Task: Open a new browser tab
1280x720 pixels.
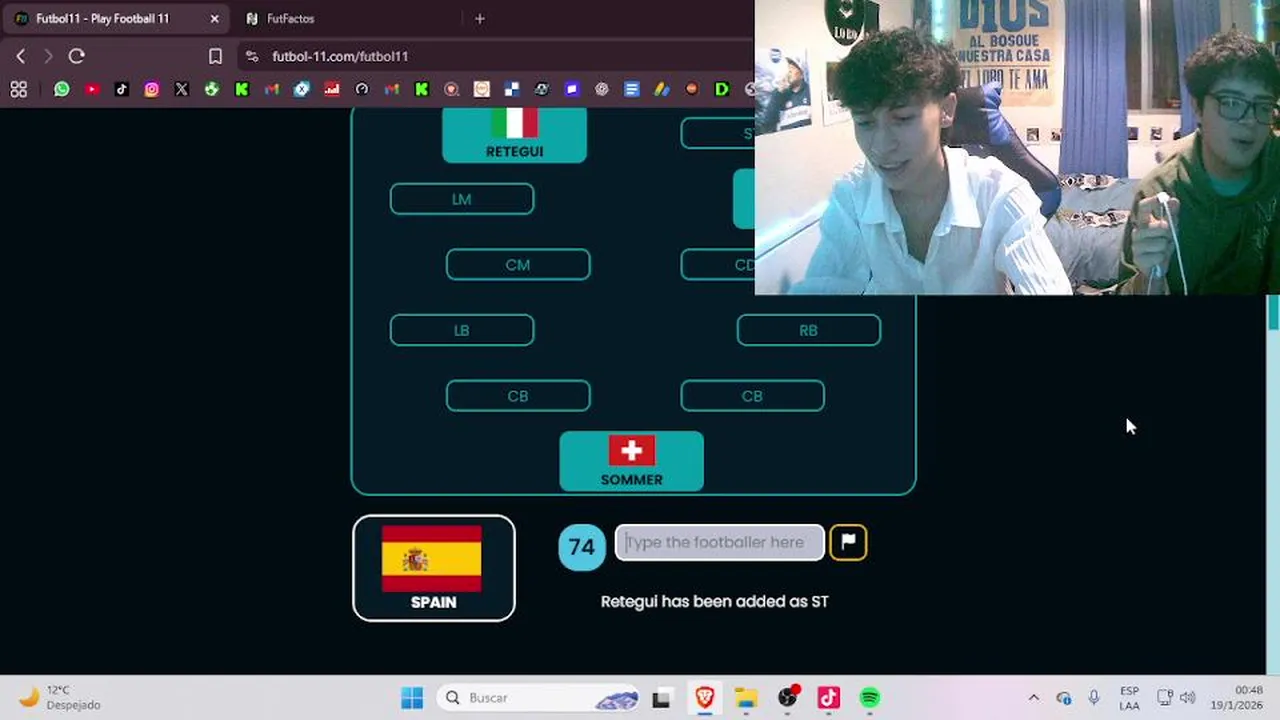Action: point(480,18)
